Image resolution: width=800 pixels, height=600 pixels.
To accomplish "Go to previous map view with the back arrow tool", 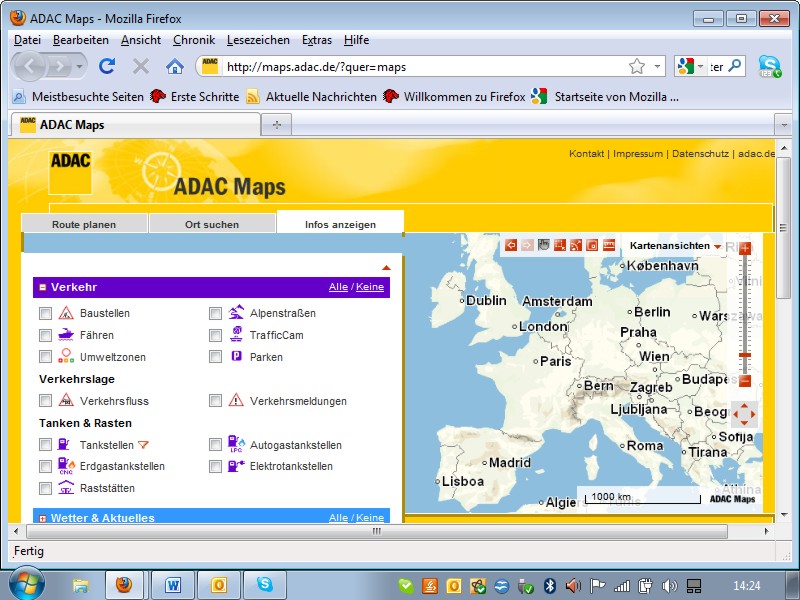I will click(x=511, y=245).
